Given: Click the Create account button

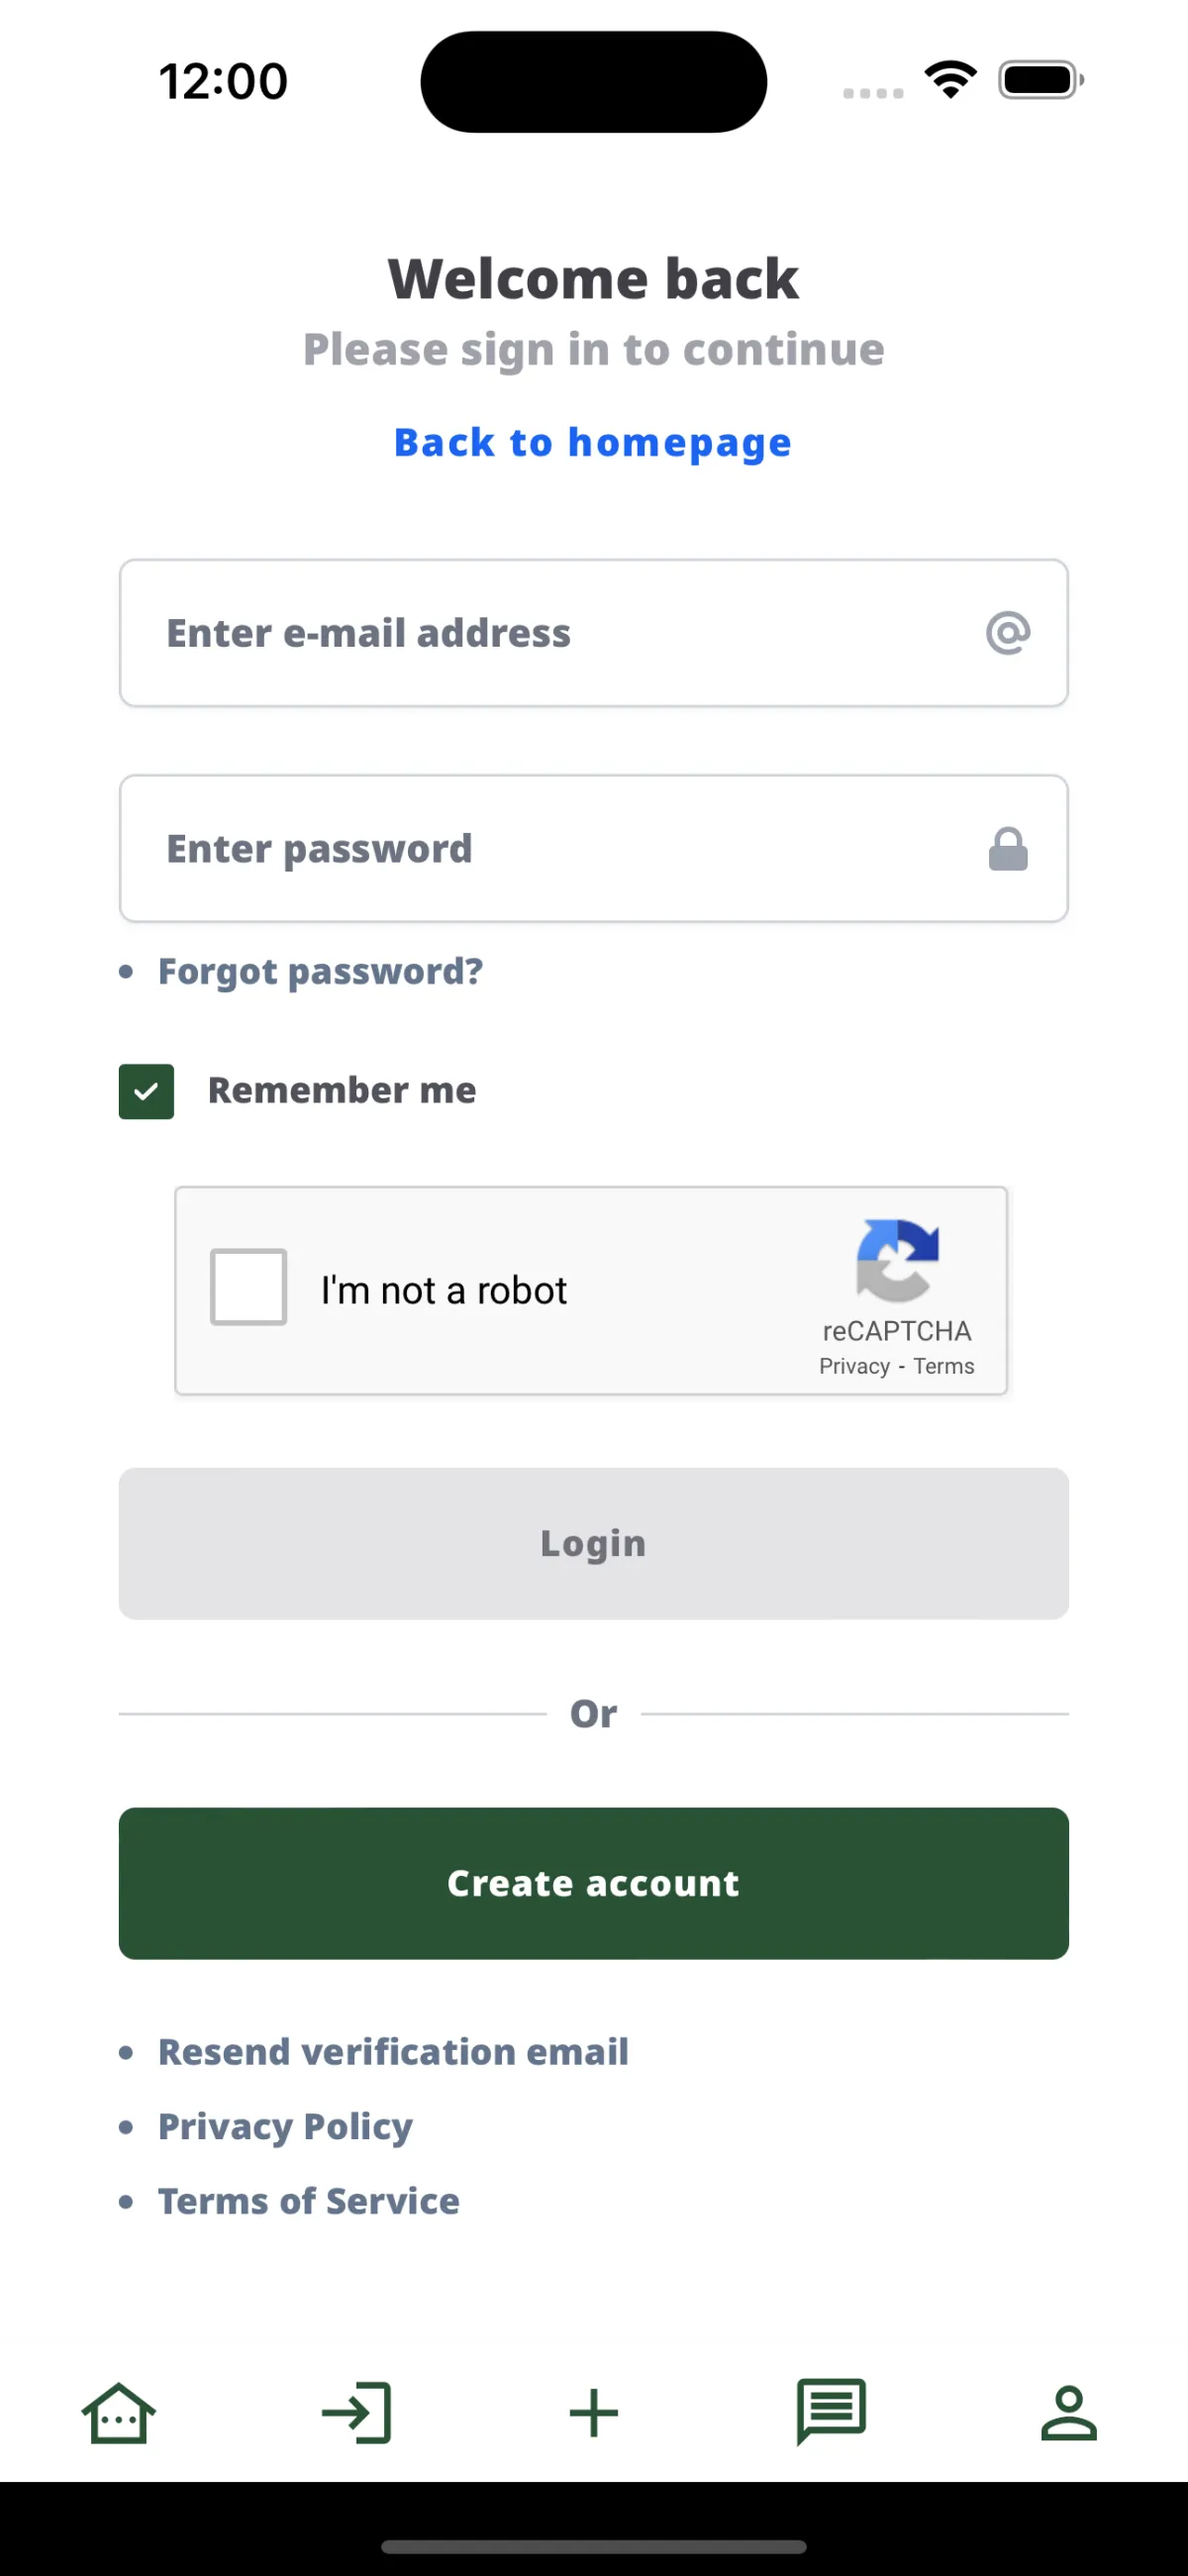Looking at the screenshot, I should coord(594,1884).
